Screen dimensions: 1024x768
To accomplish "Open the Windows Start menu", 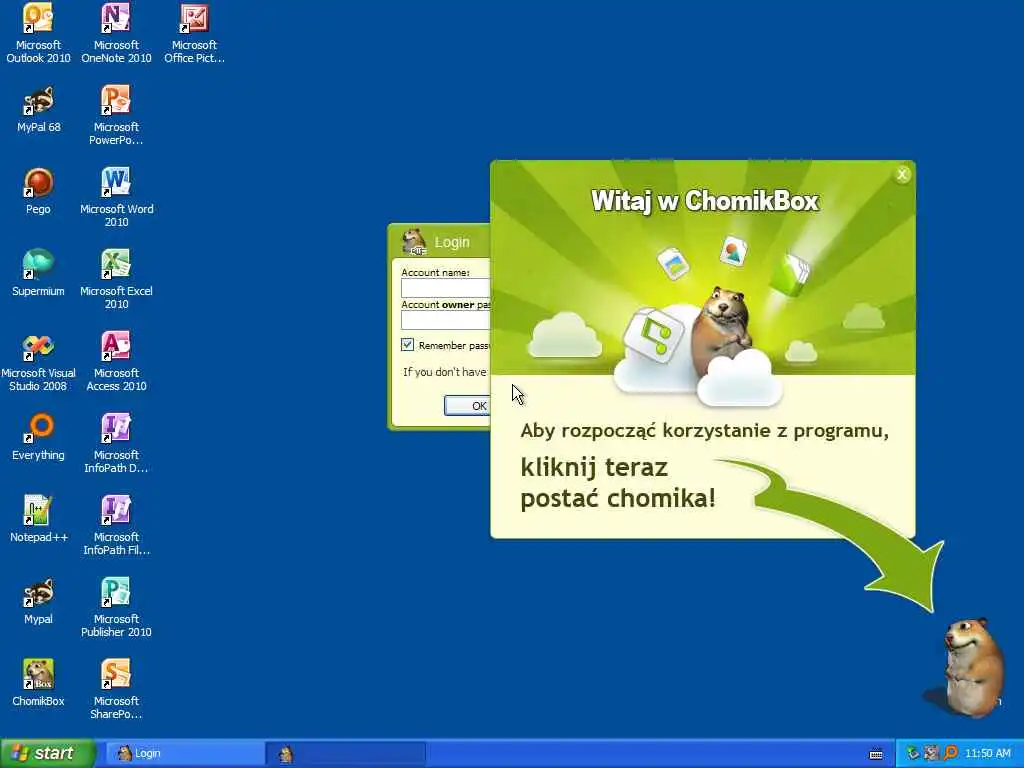I will (48, 754).
